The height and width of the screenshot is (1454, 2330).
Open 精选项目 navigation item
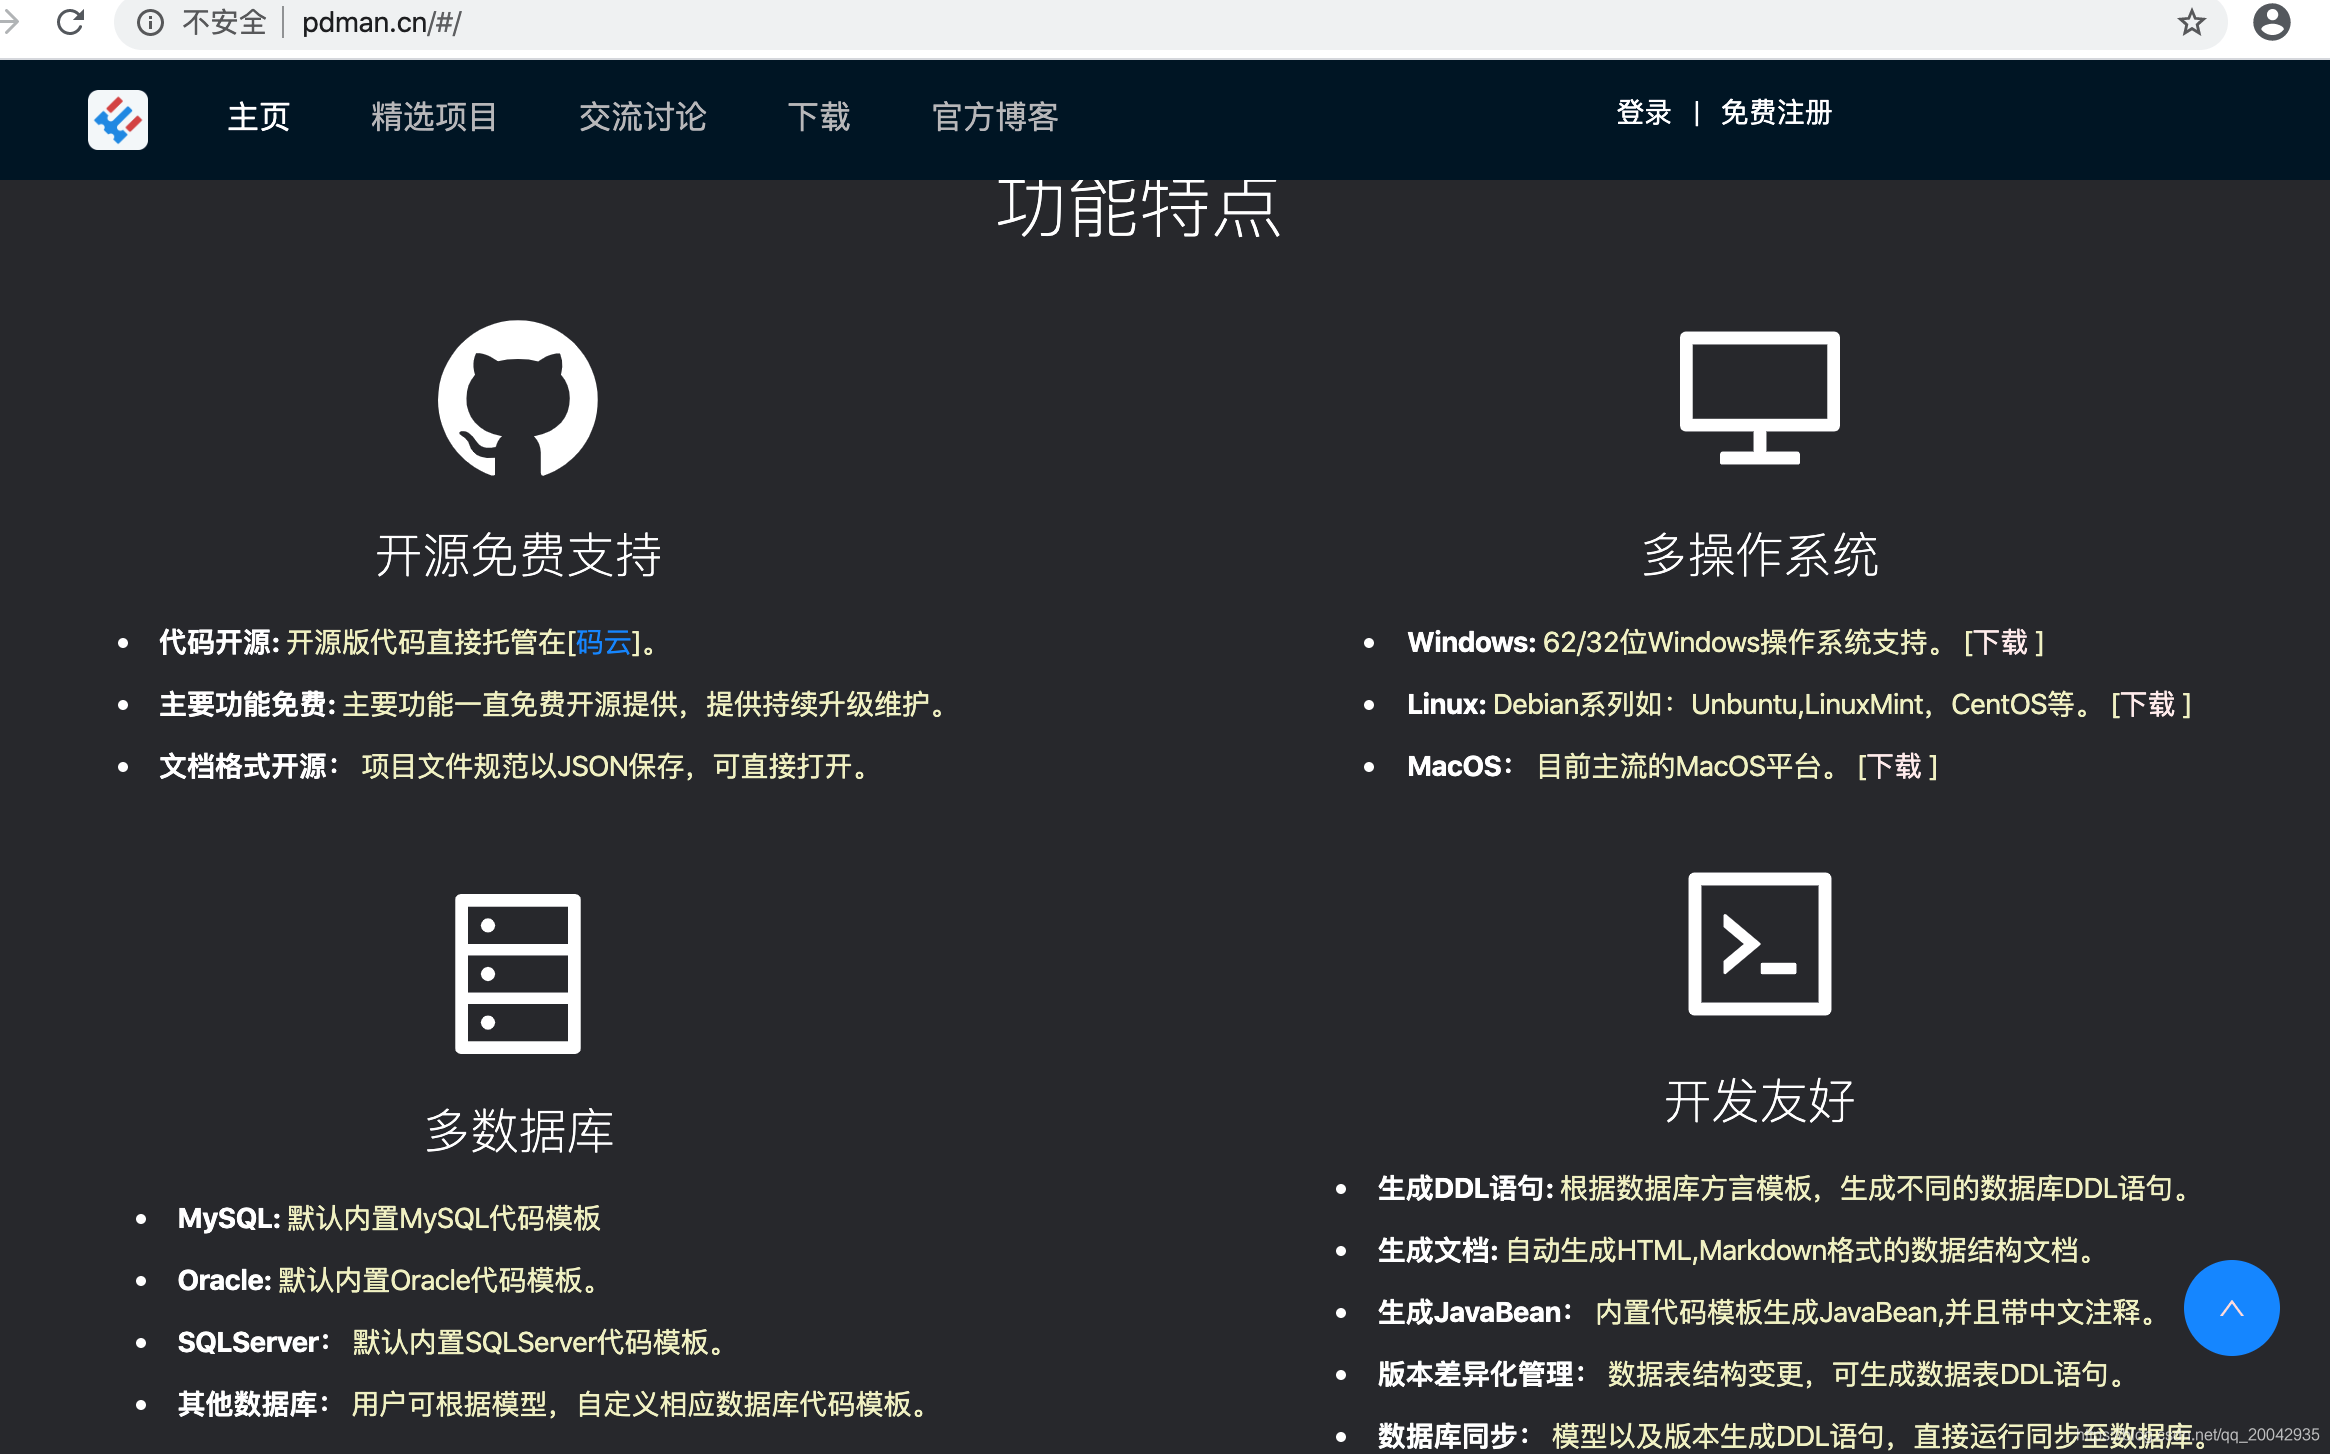pos(434,117)
